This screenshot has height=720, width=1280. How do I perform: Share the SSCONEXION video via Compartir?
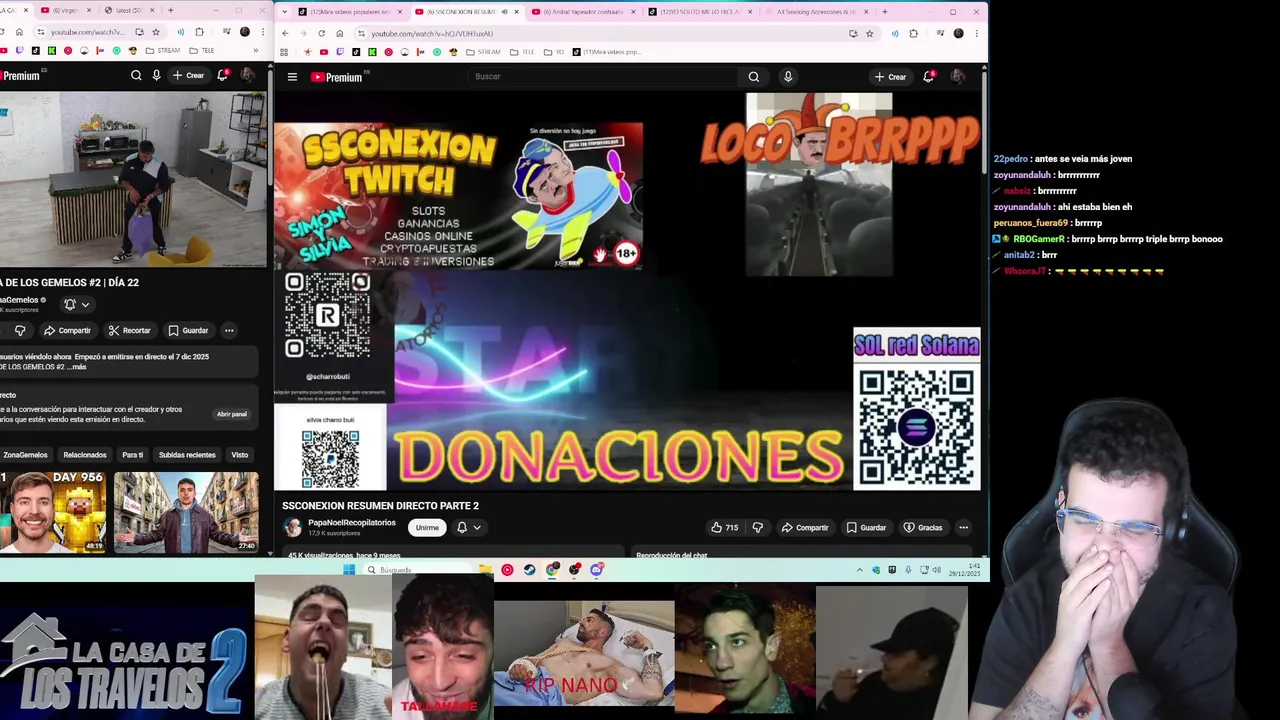(x=805, y=528)
